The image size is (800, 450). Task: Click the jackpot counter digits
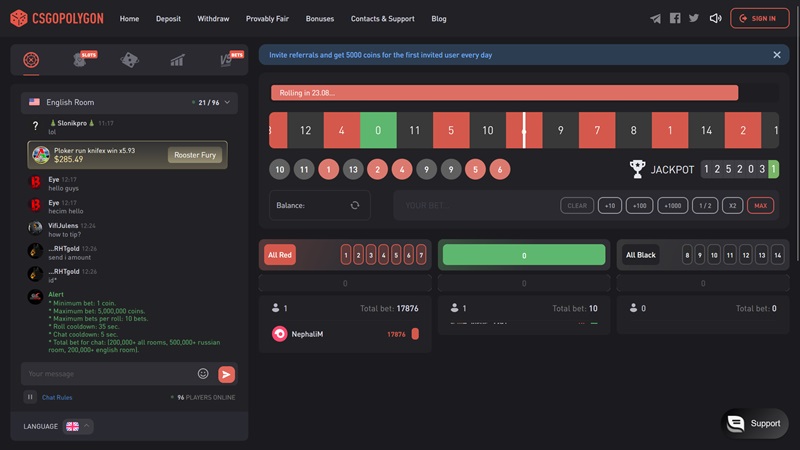pyautogui.click(x=740, y=169)
